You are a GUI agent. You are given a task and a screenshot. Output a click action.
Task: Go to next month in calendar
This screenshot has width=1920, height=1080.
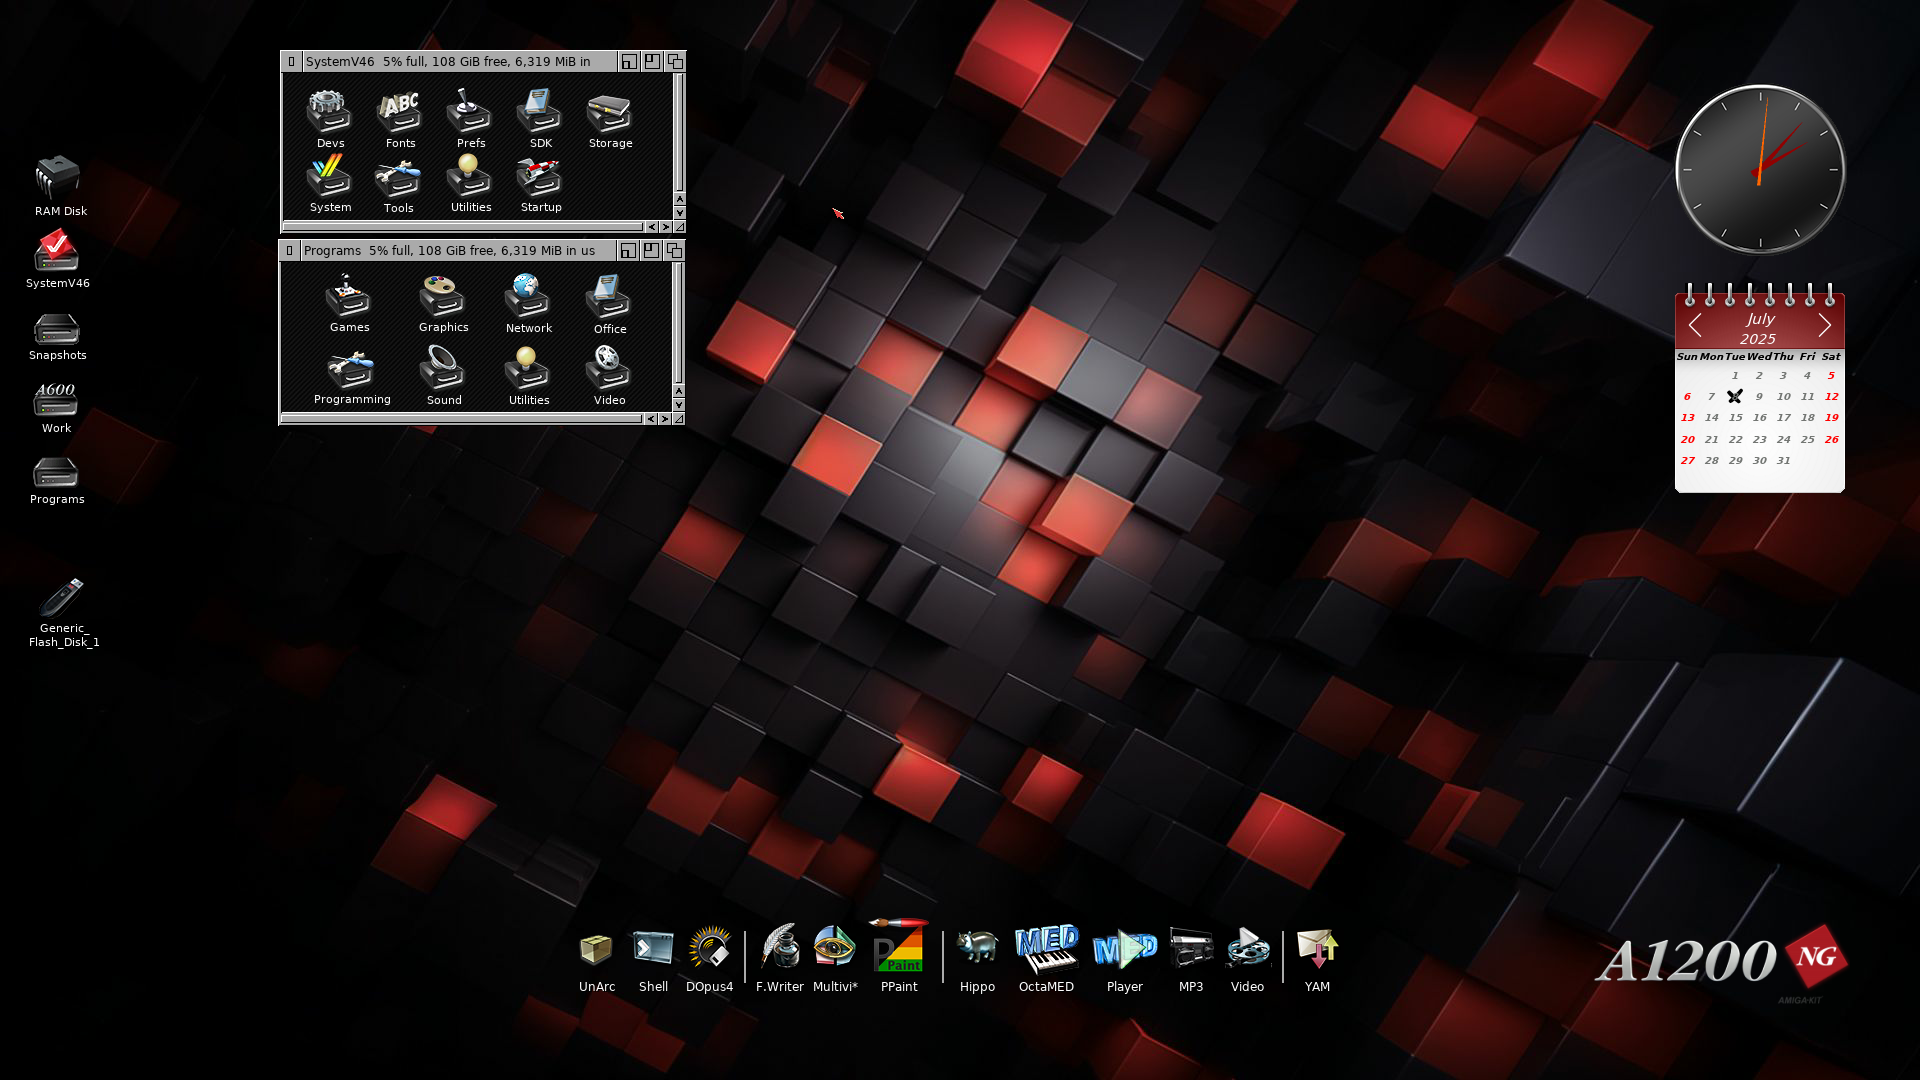pos(1825,326)
